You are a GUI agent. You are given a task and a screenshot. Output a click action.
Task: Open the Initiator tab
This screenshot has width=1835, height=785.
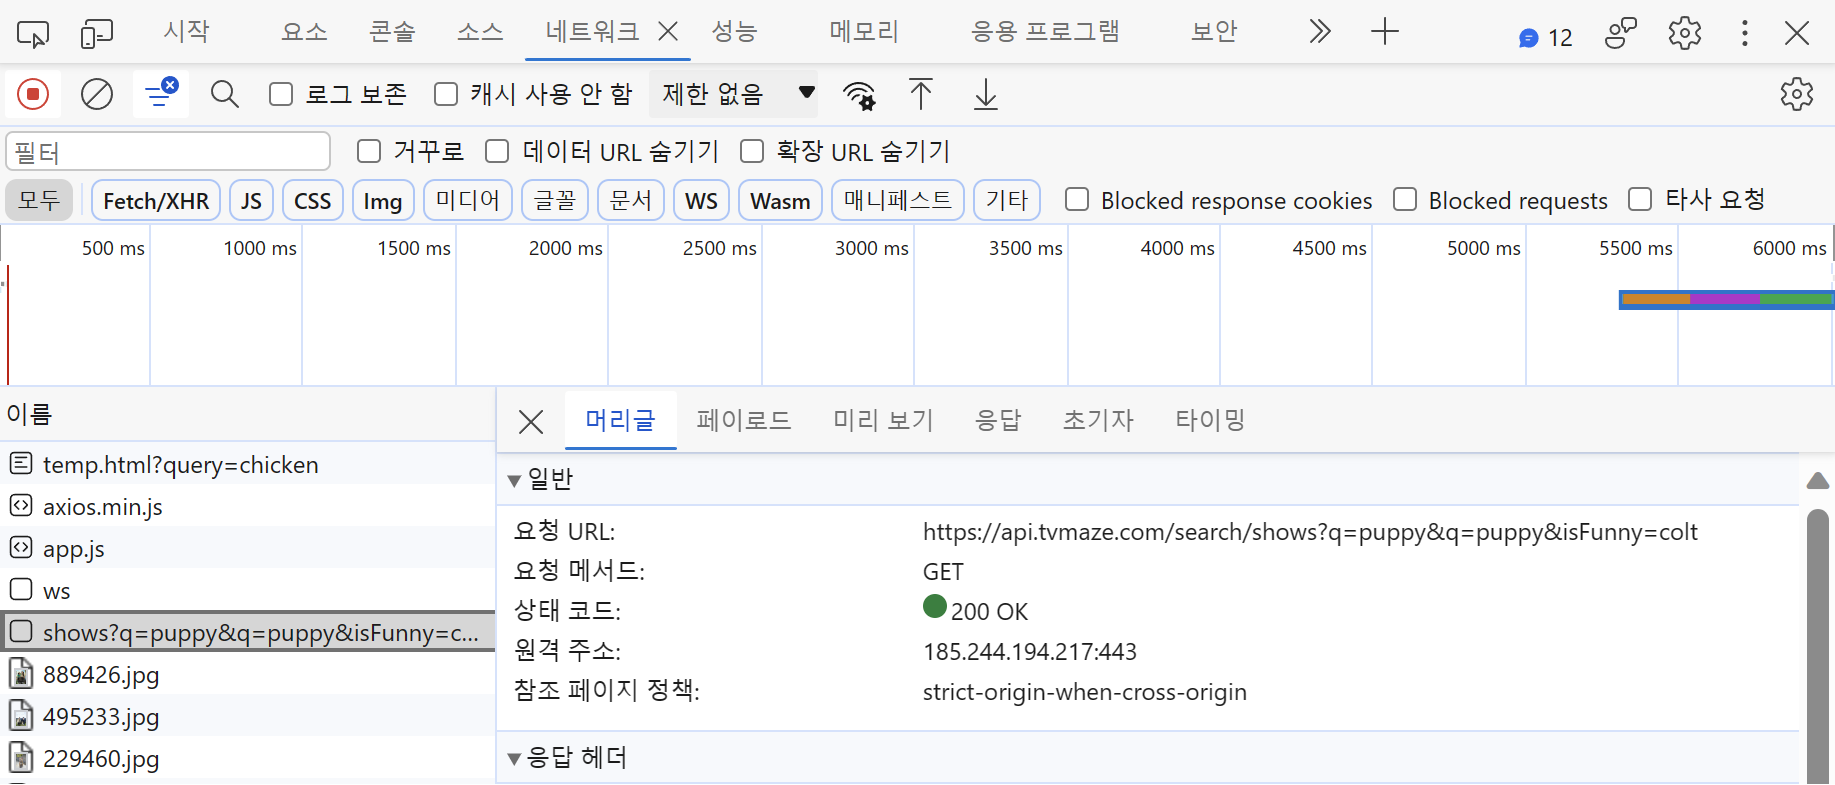pyautogui.click(x=1098, y=420)
